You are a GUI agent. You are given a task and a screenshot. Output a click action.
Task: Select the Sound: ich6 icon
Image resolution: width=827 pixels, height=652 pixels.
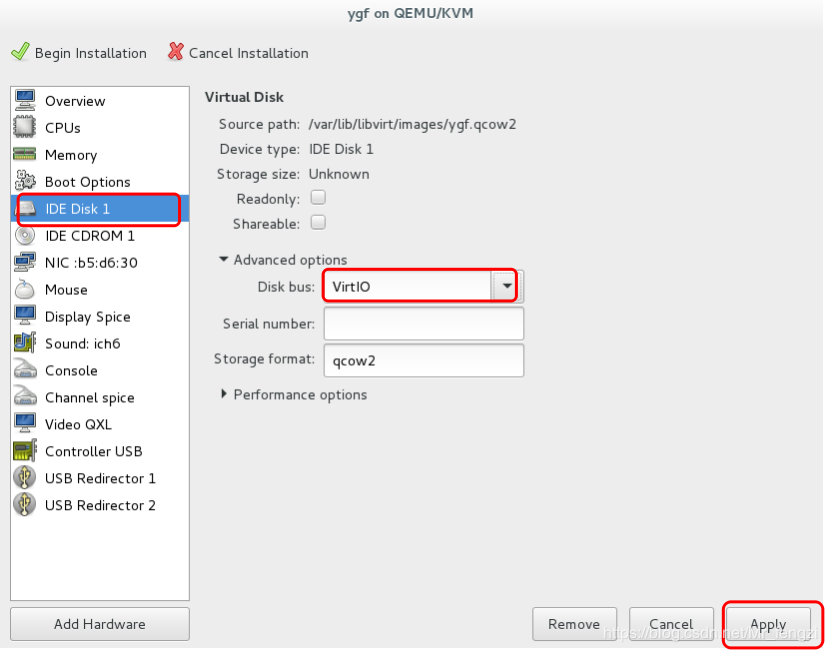(x=25, y=343)
